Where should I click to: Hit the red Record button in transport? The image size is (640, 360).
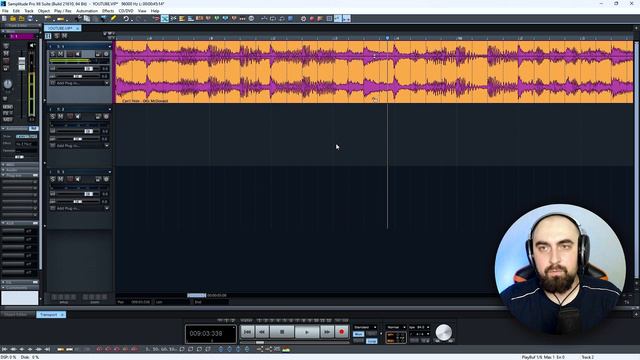pos(342,332)
